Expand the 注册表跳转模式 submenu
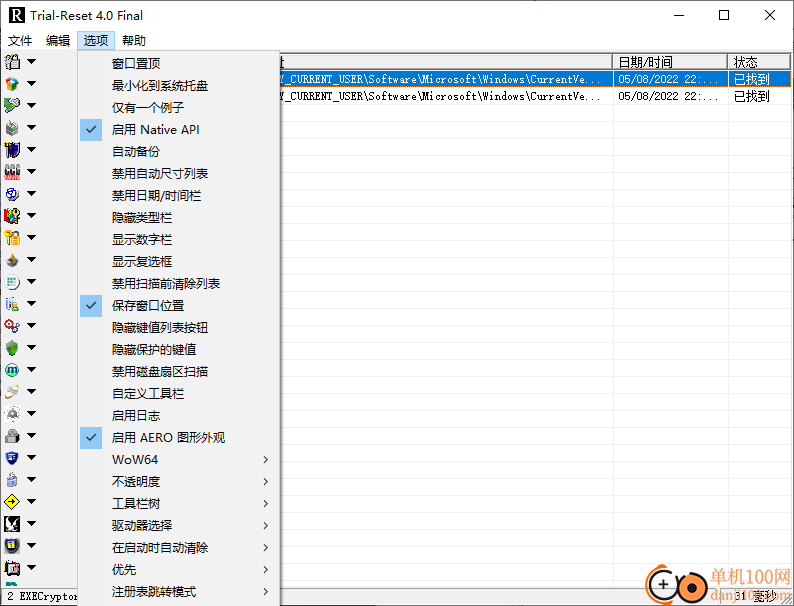 click(179, 592)
